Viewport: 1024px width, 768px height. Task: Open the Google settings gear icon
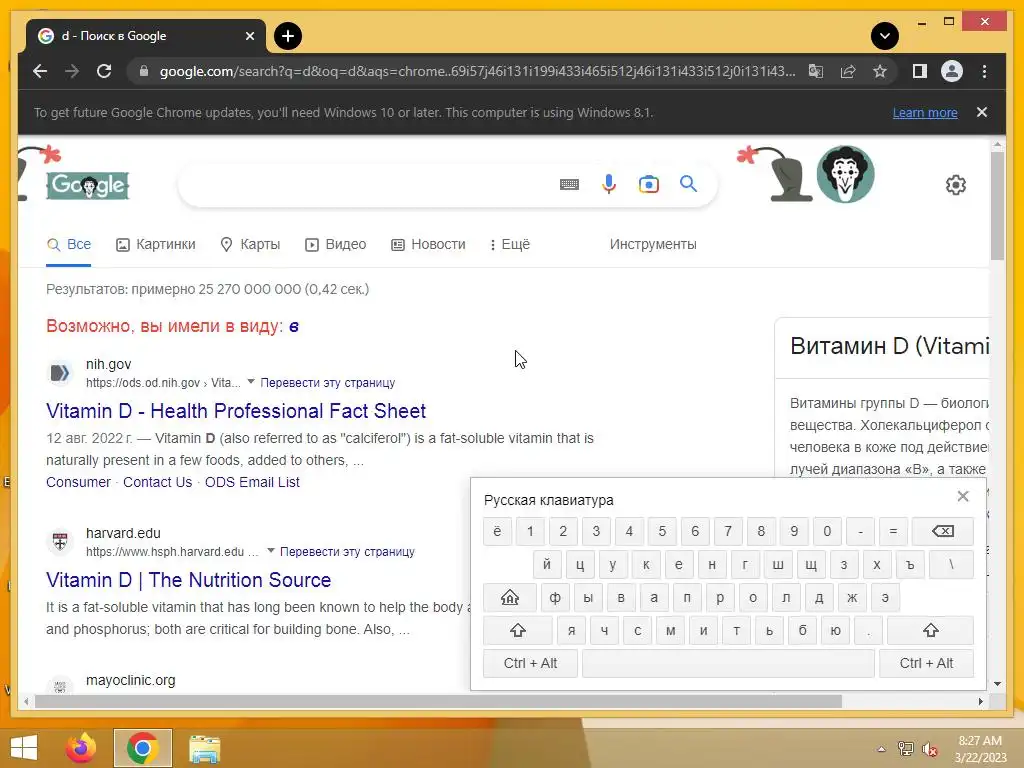[x=955, y=185]
